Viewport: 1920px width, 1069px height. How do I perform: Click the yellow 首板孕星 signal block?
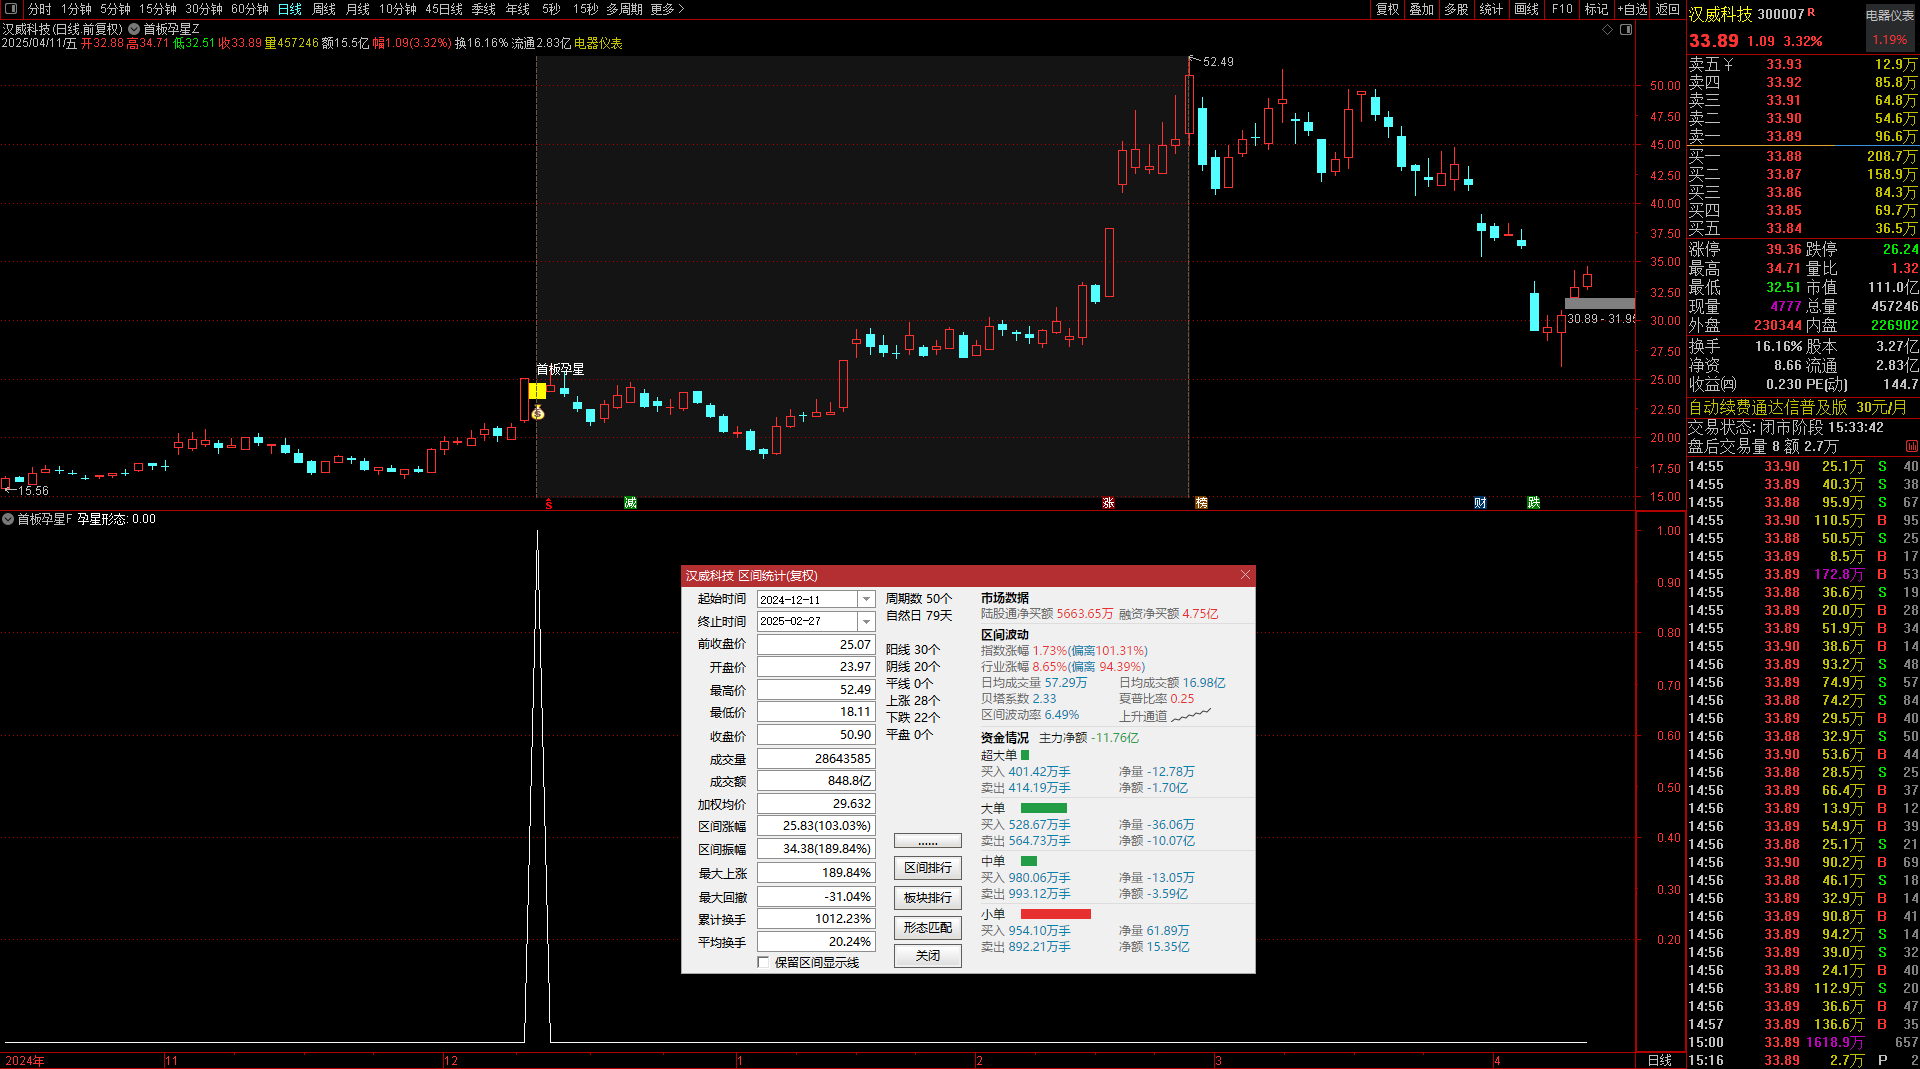(538, 391)
